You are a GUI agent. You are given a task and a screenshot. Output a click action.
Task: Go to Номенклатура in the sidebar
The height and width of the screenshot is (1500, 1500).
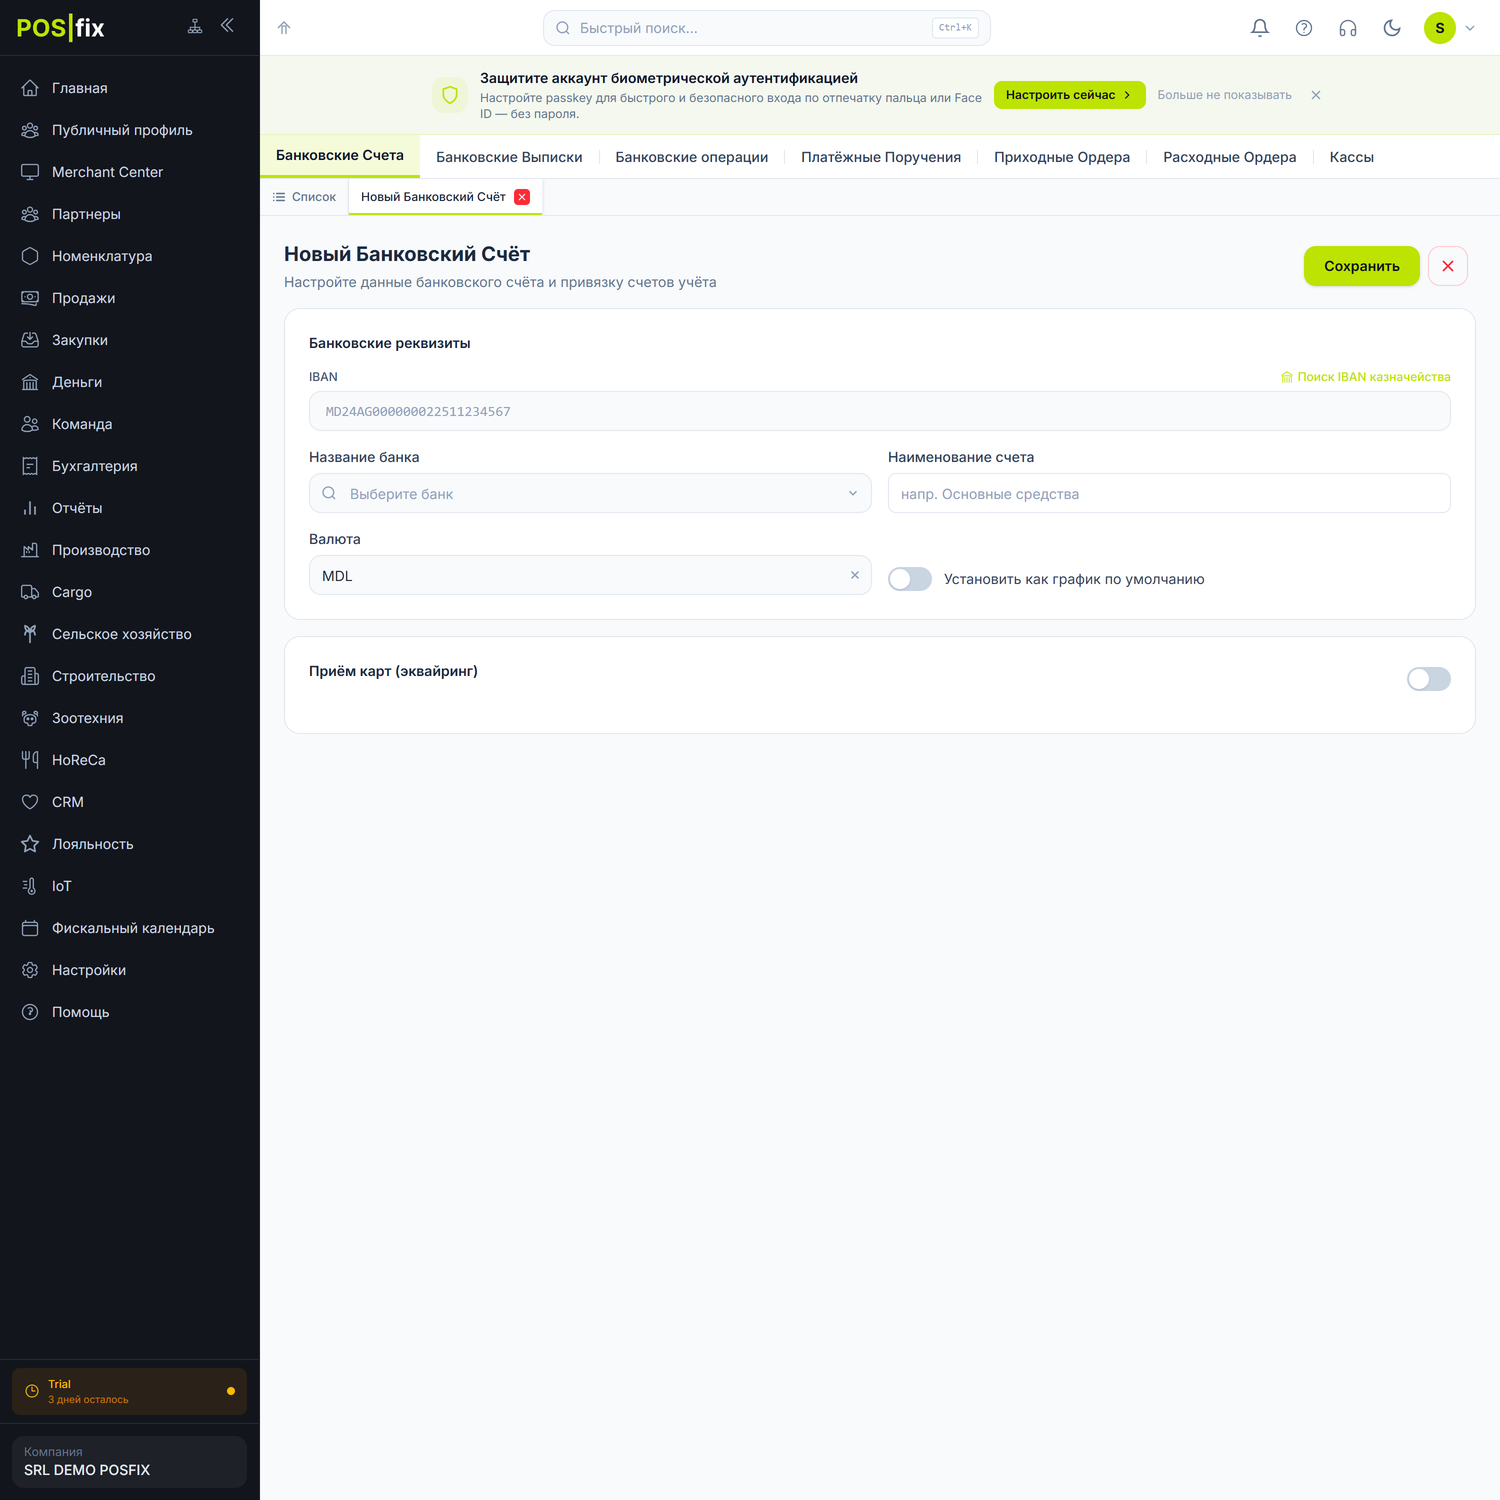(130, 256)
